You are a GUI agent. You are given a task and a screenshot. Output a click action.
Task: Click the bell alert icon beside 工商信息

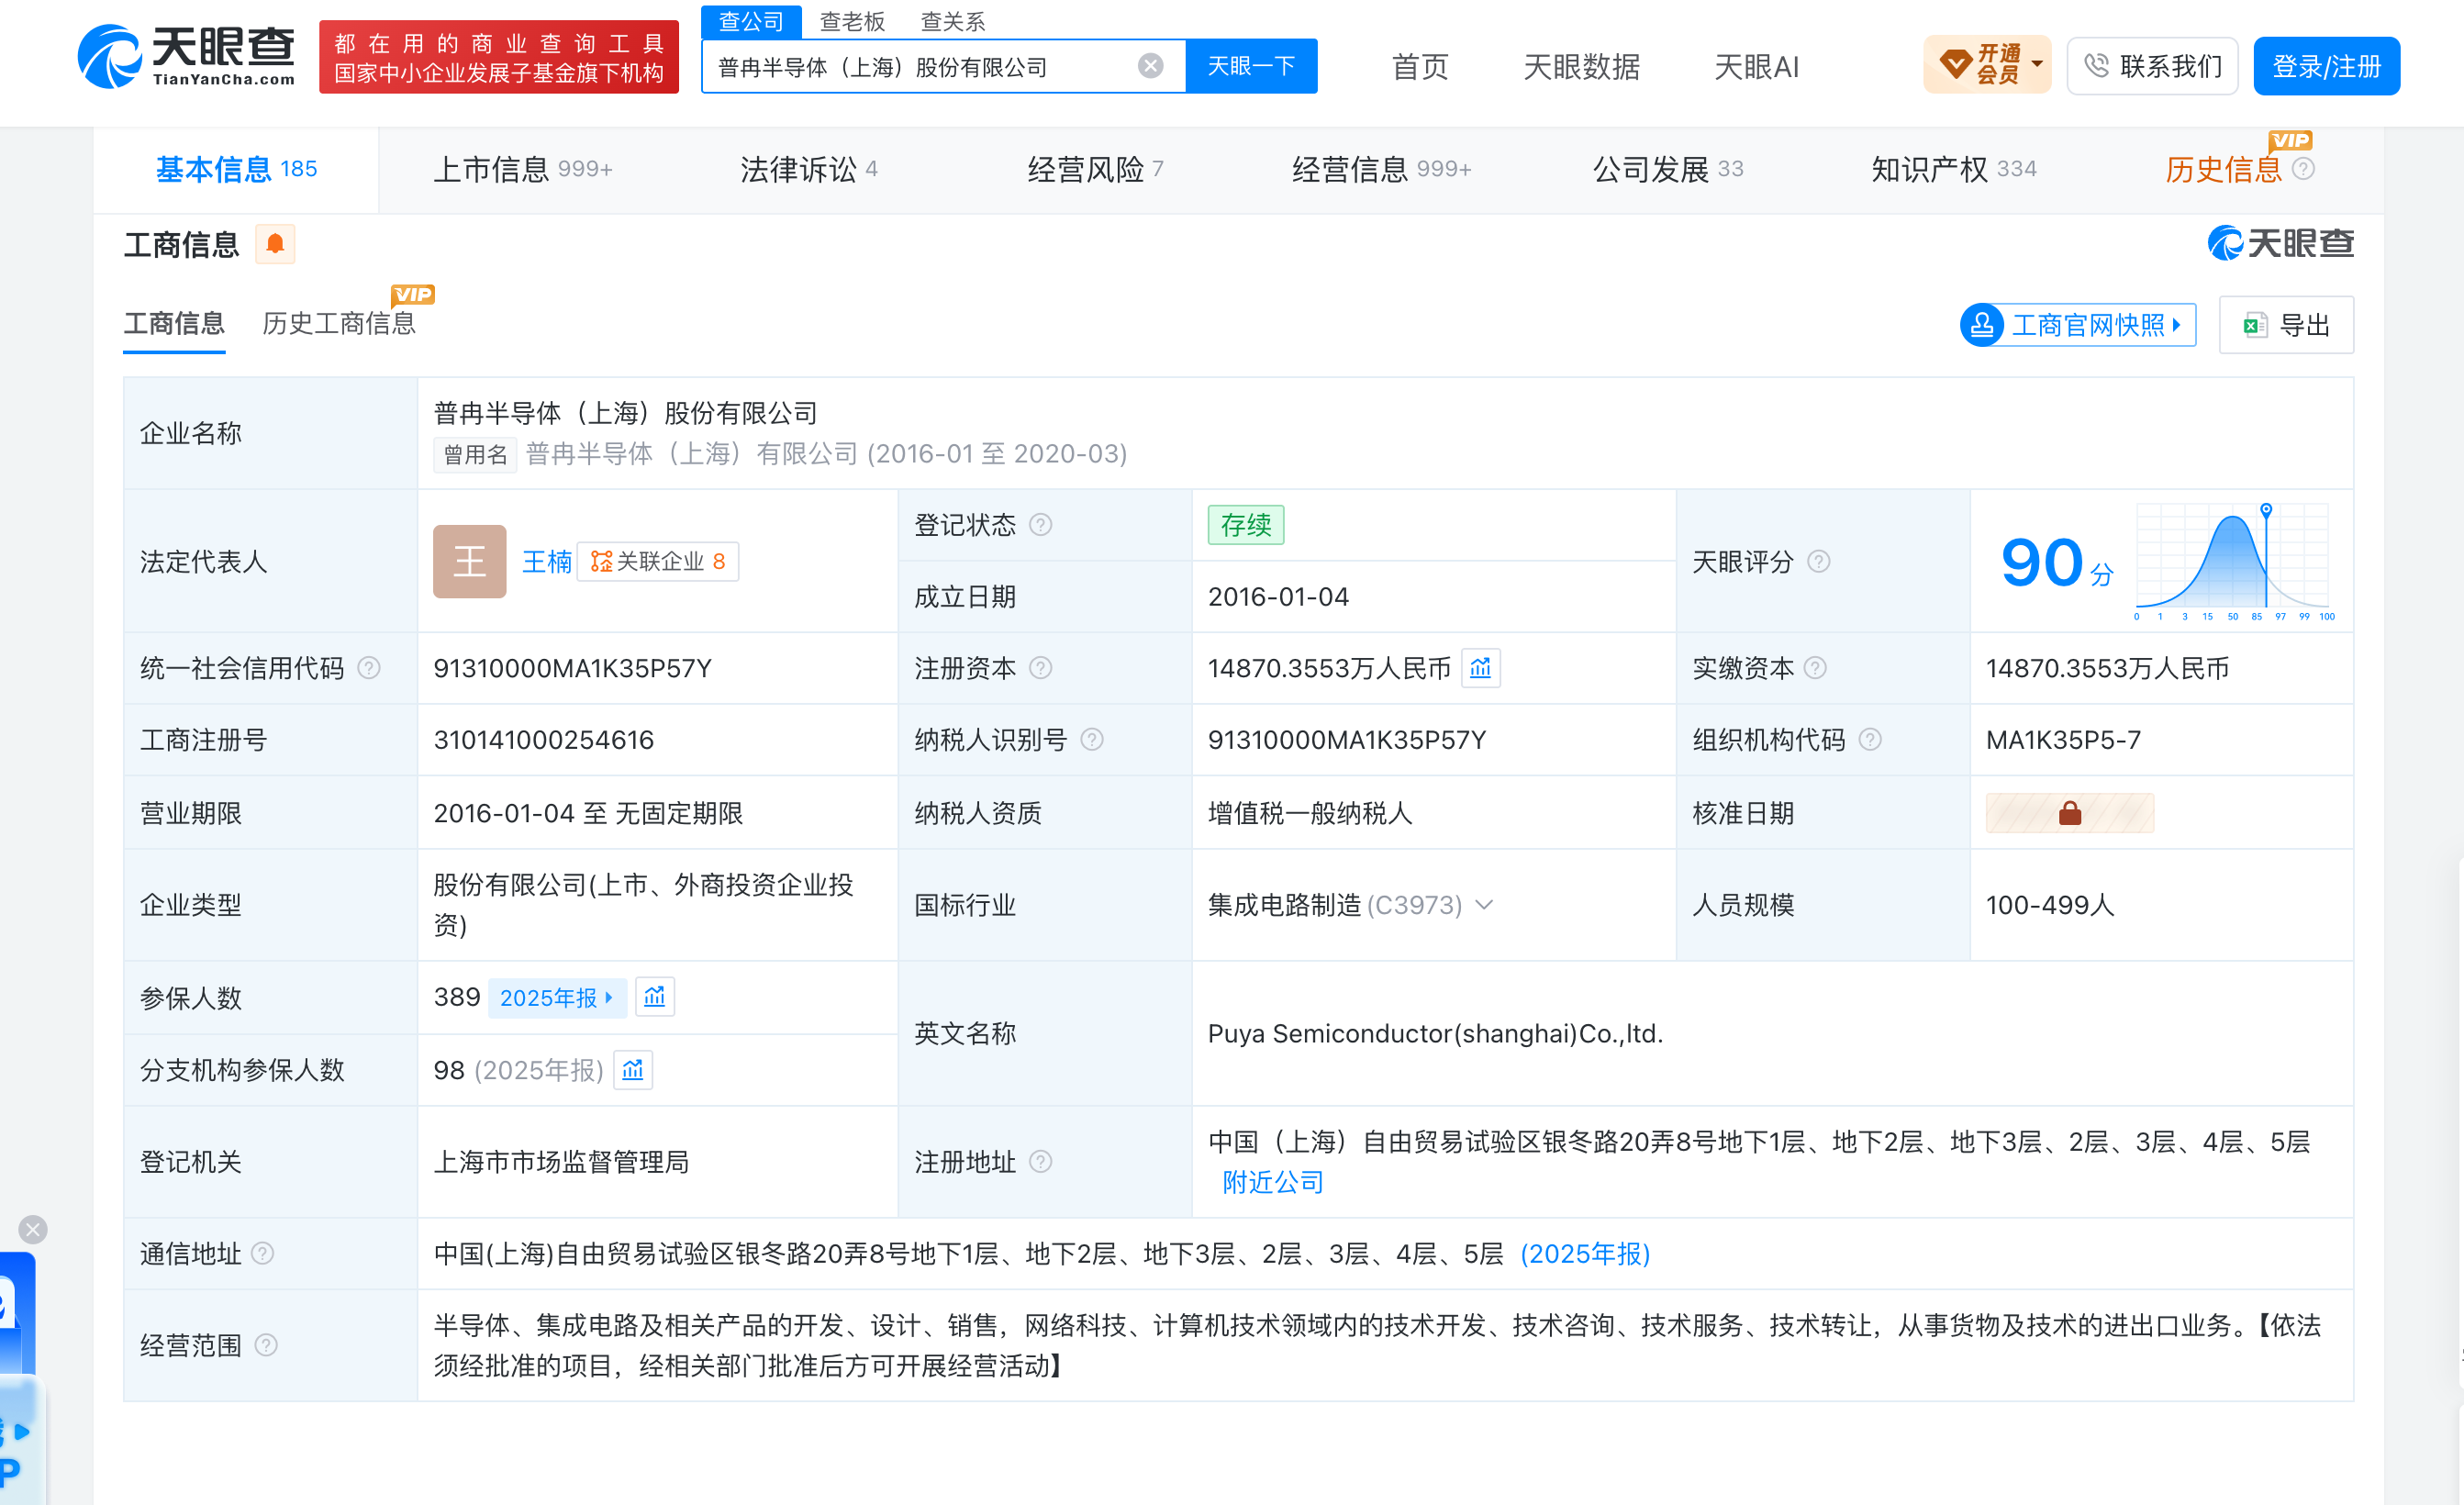(x=275, y=244)
